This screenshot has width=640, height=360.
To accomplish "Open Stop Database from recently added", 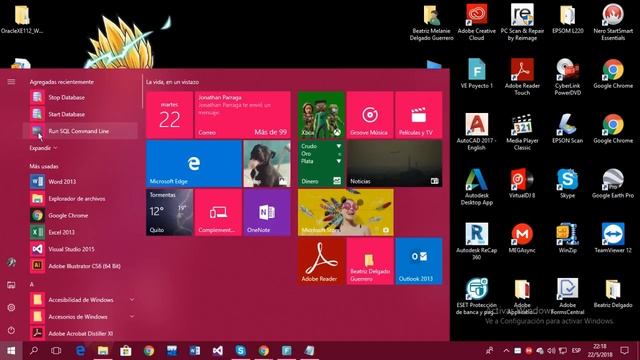I will pos(80,97).
